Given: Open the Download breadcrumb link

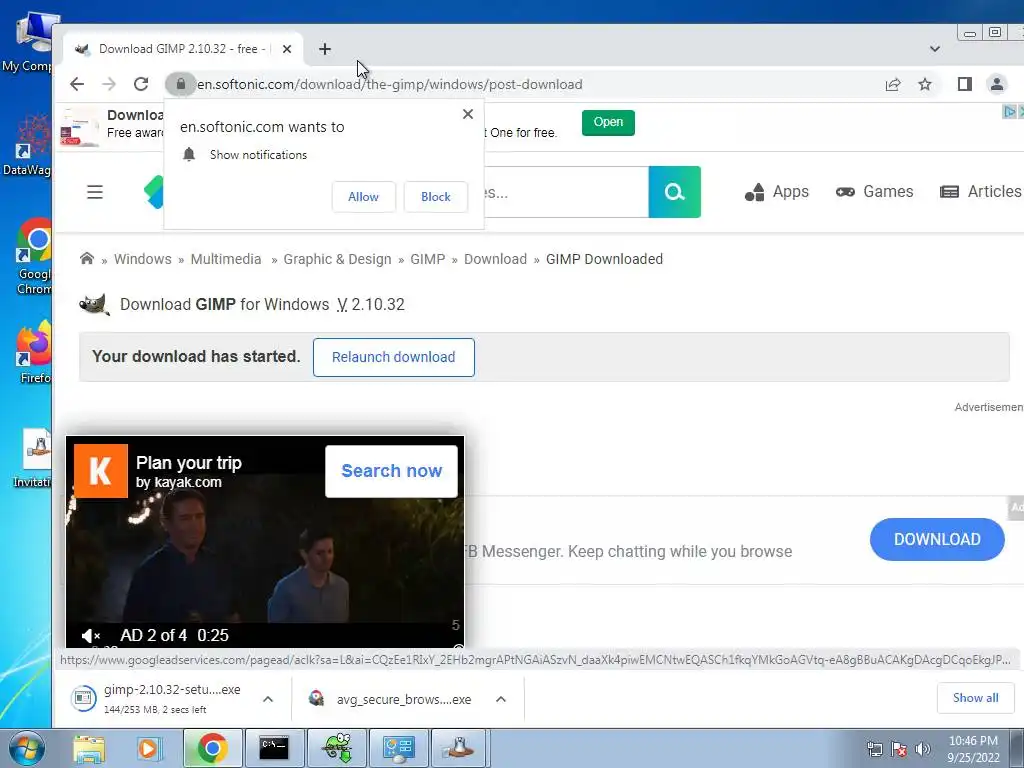Looking at the screenshot, I should (495, 259).
